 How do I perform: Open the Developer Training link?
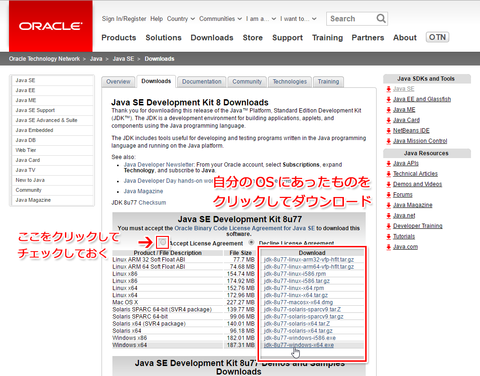[418, 226]
